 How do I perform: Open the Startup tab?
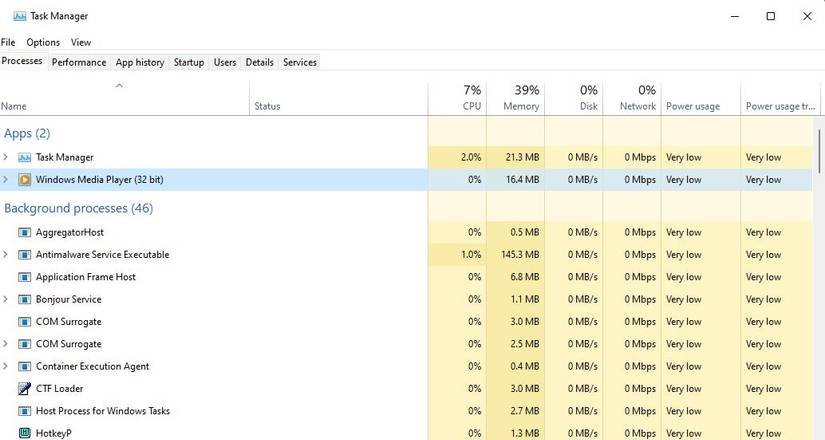pyautogui.click(x=189, y=62)
